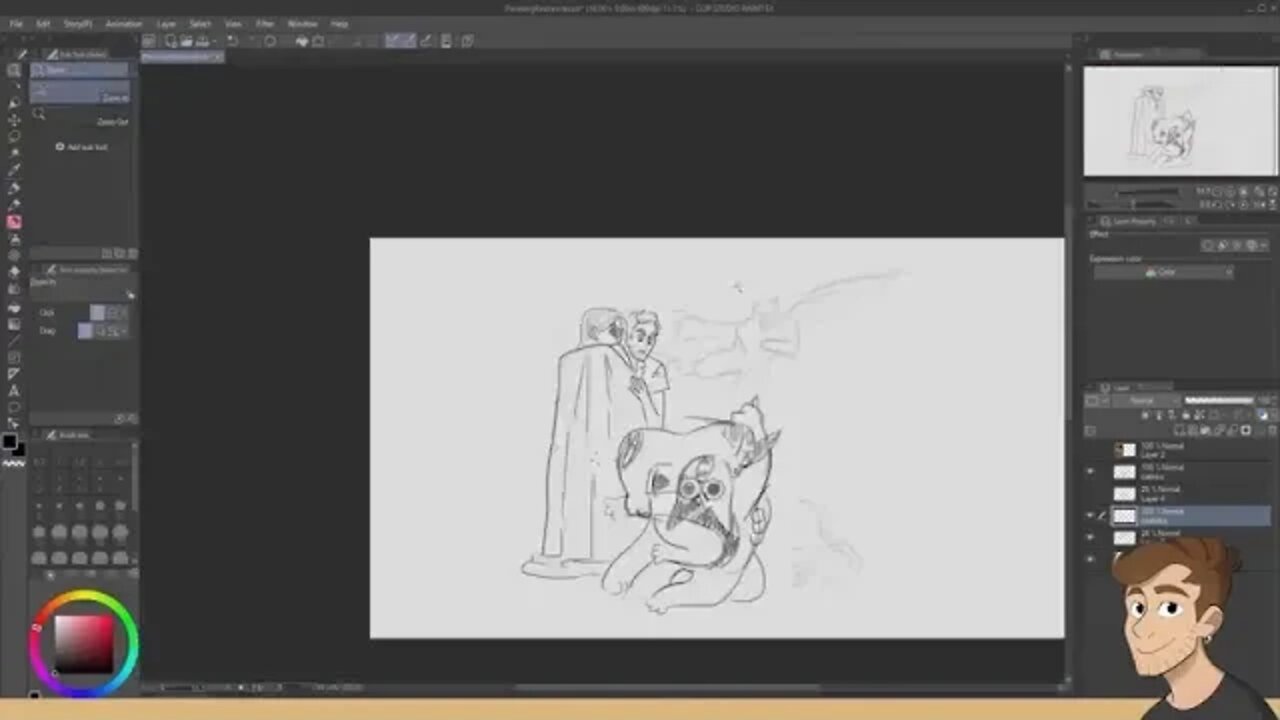Open the Edit menu
1280x720 pixels.
[x=43, y=23]
